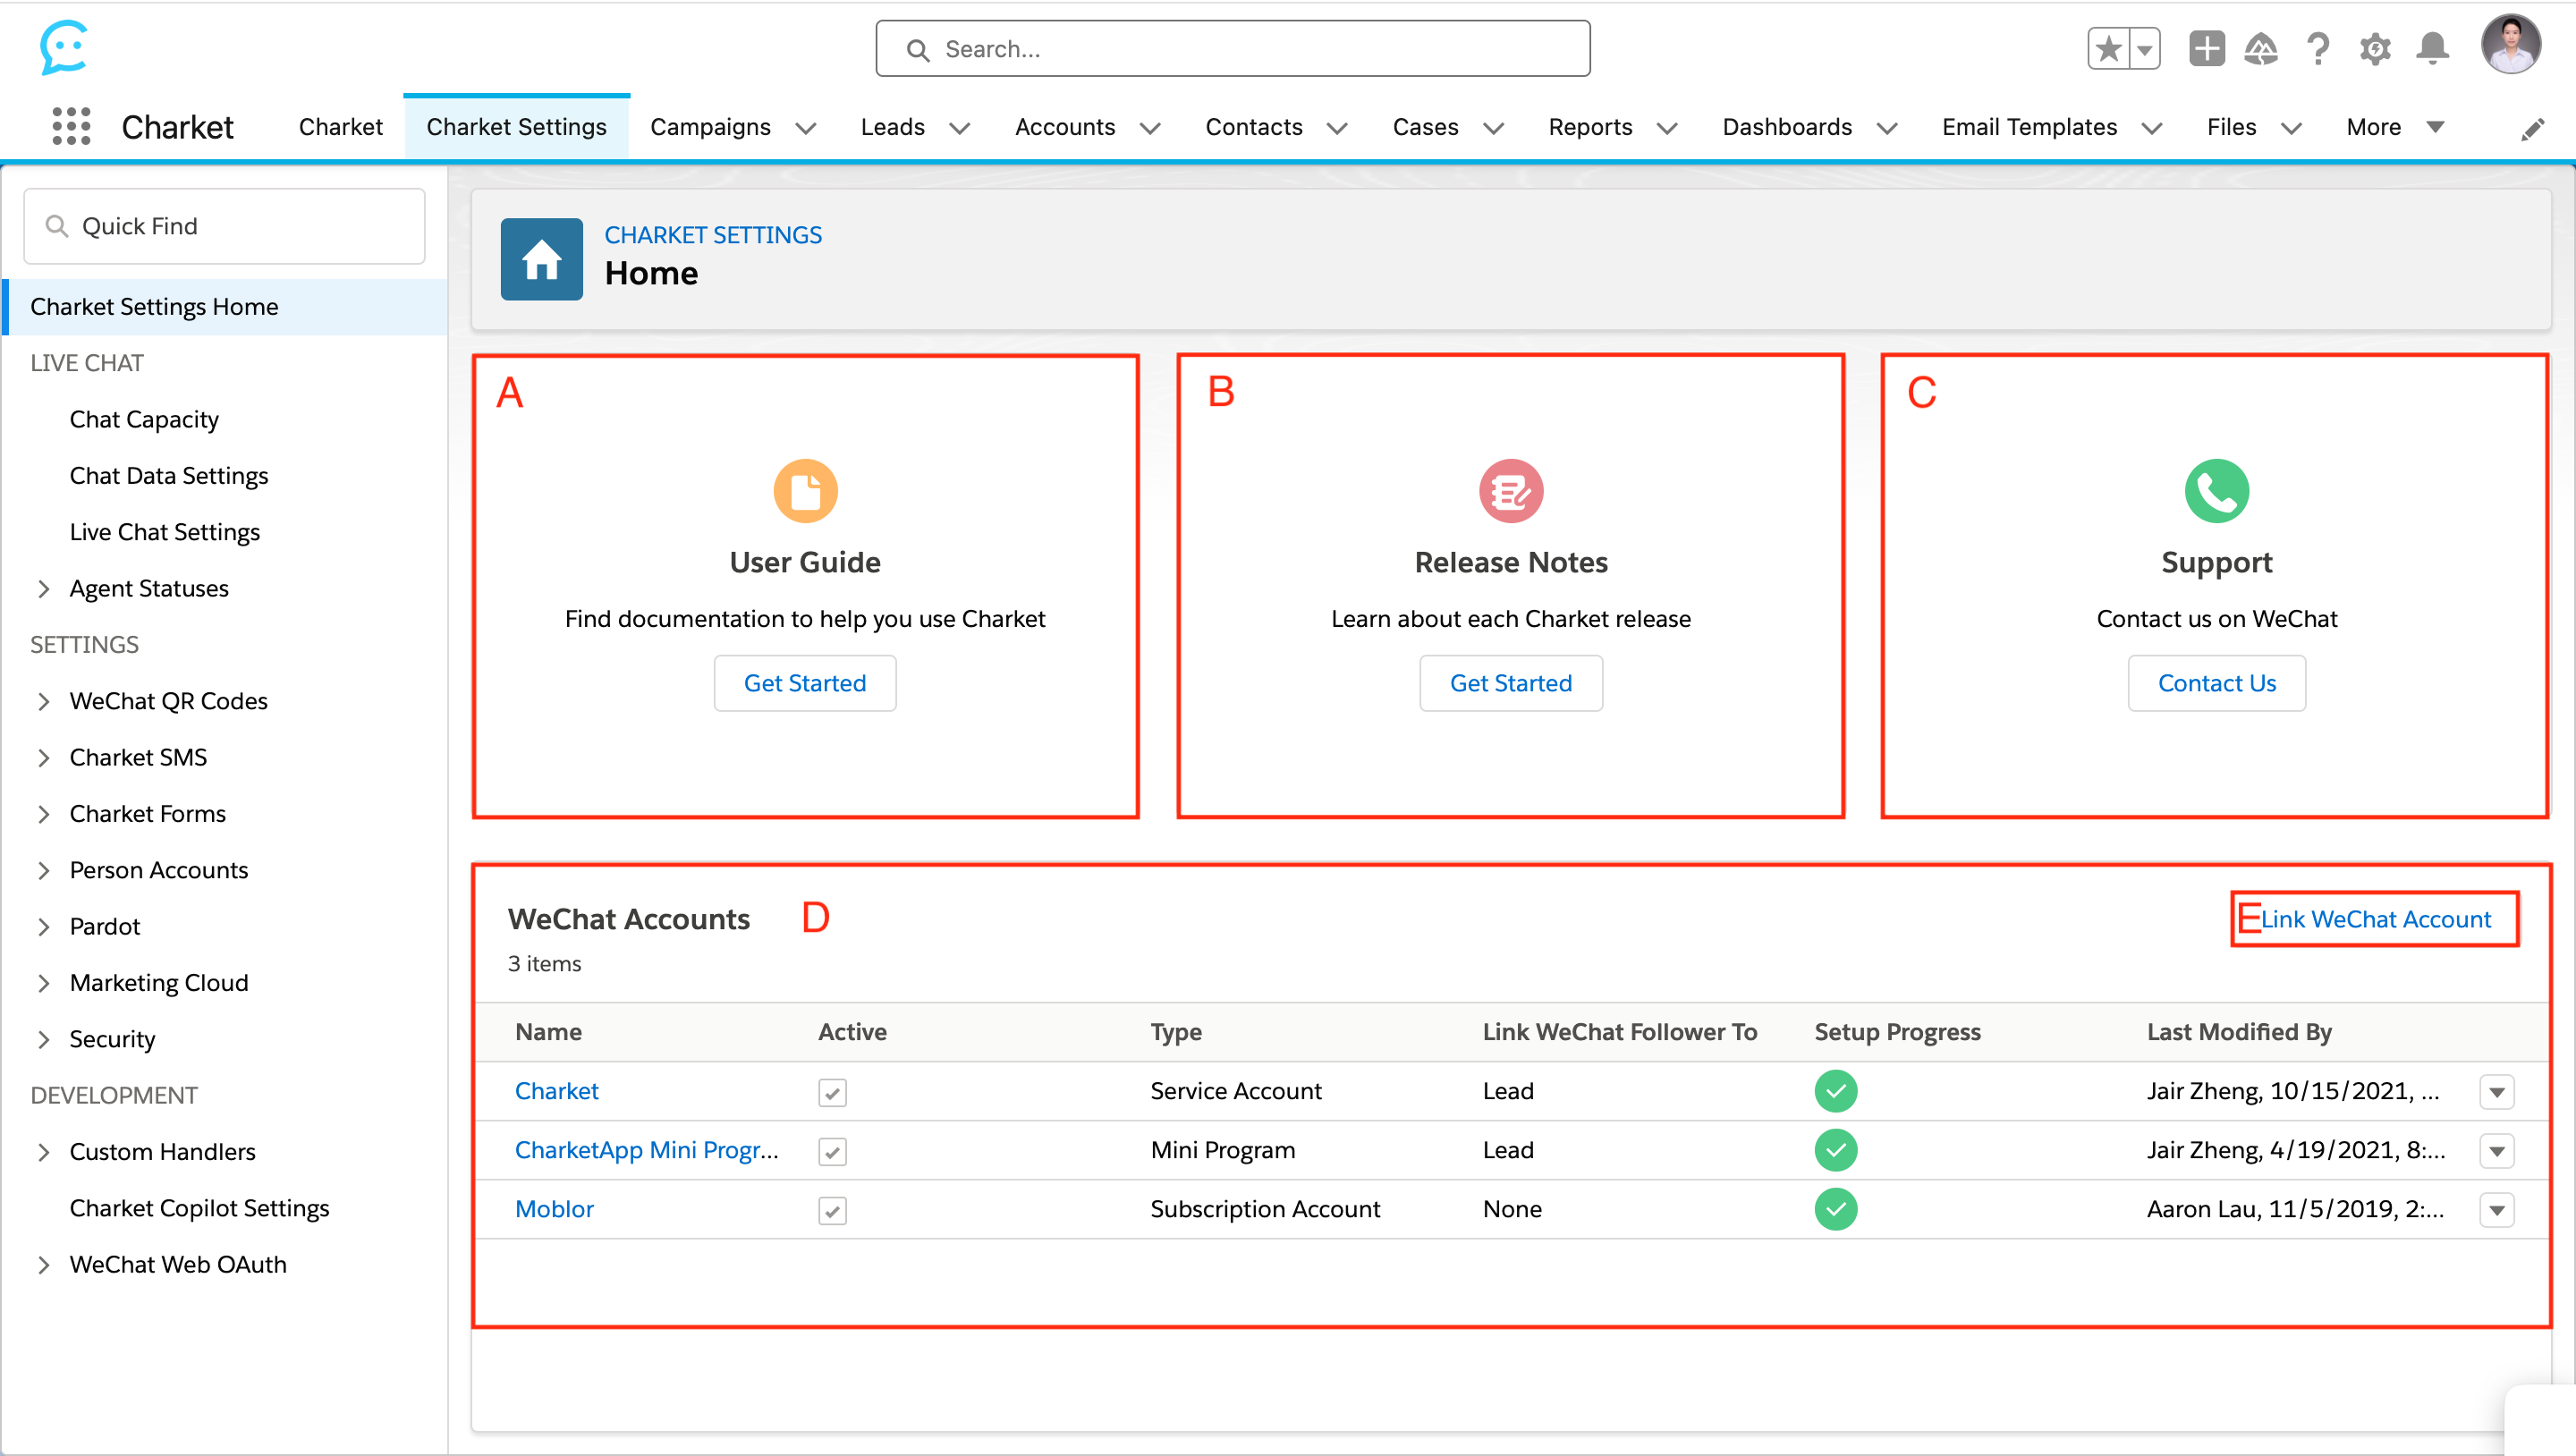Screen dimensions: 2576x1456
Task: Open the Accounts tab dropdown chevron
Action: click(x=1150, y=128)
